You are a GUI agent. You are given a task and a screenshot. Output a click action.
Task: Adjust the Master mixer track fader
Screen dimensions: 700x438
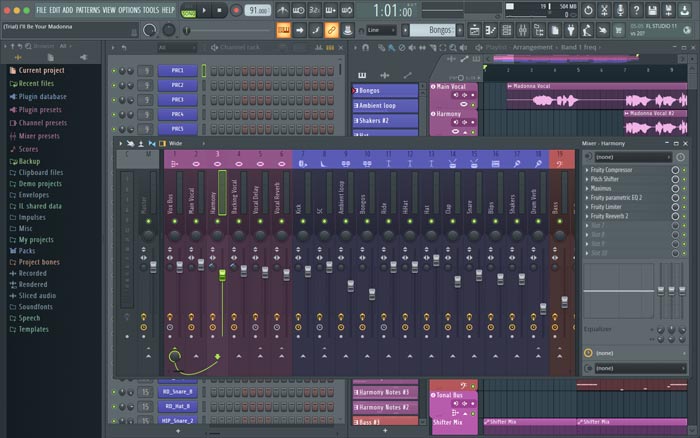(x=153, y=267)
